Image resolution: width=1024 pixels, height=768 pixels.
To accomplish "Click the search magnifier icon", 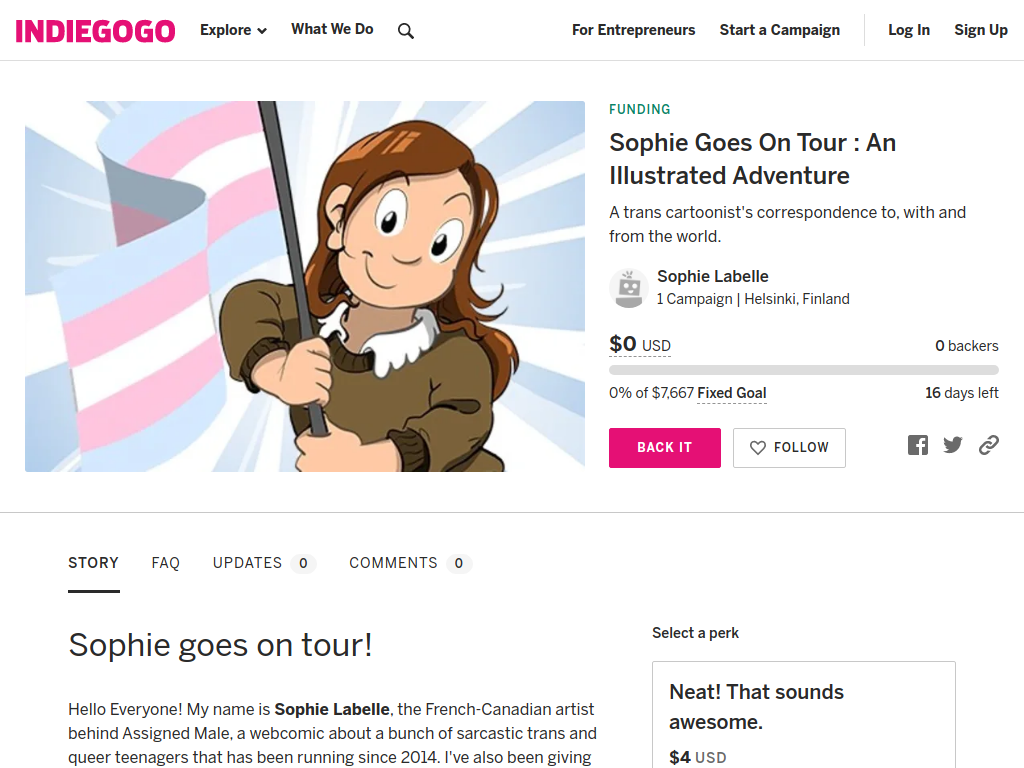I will coord(406,31).
